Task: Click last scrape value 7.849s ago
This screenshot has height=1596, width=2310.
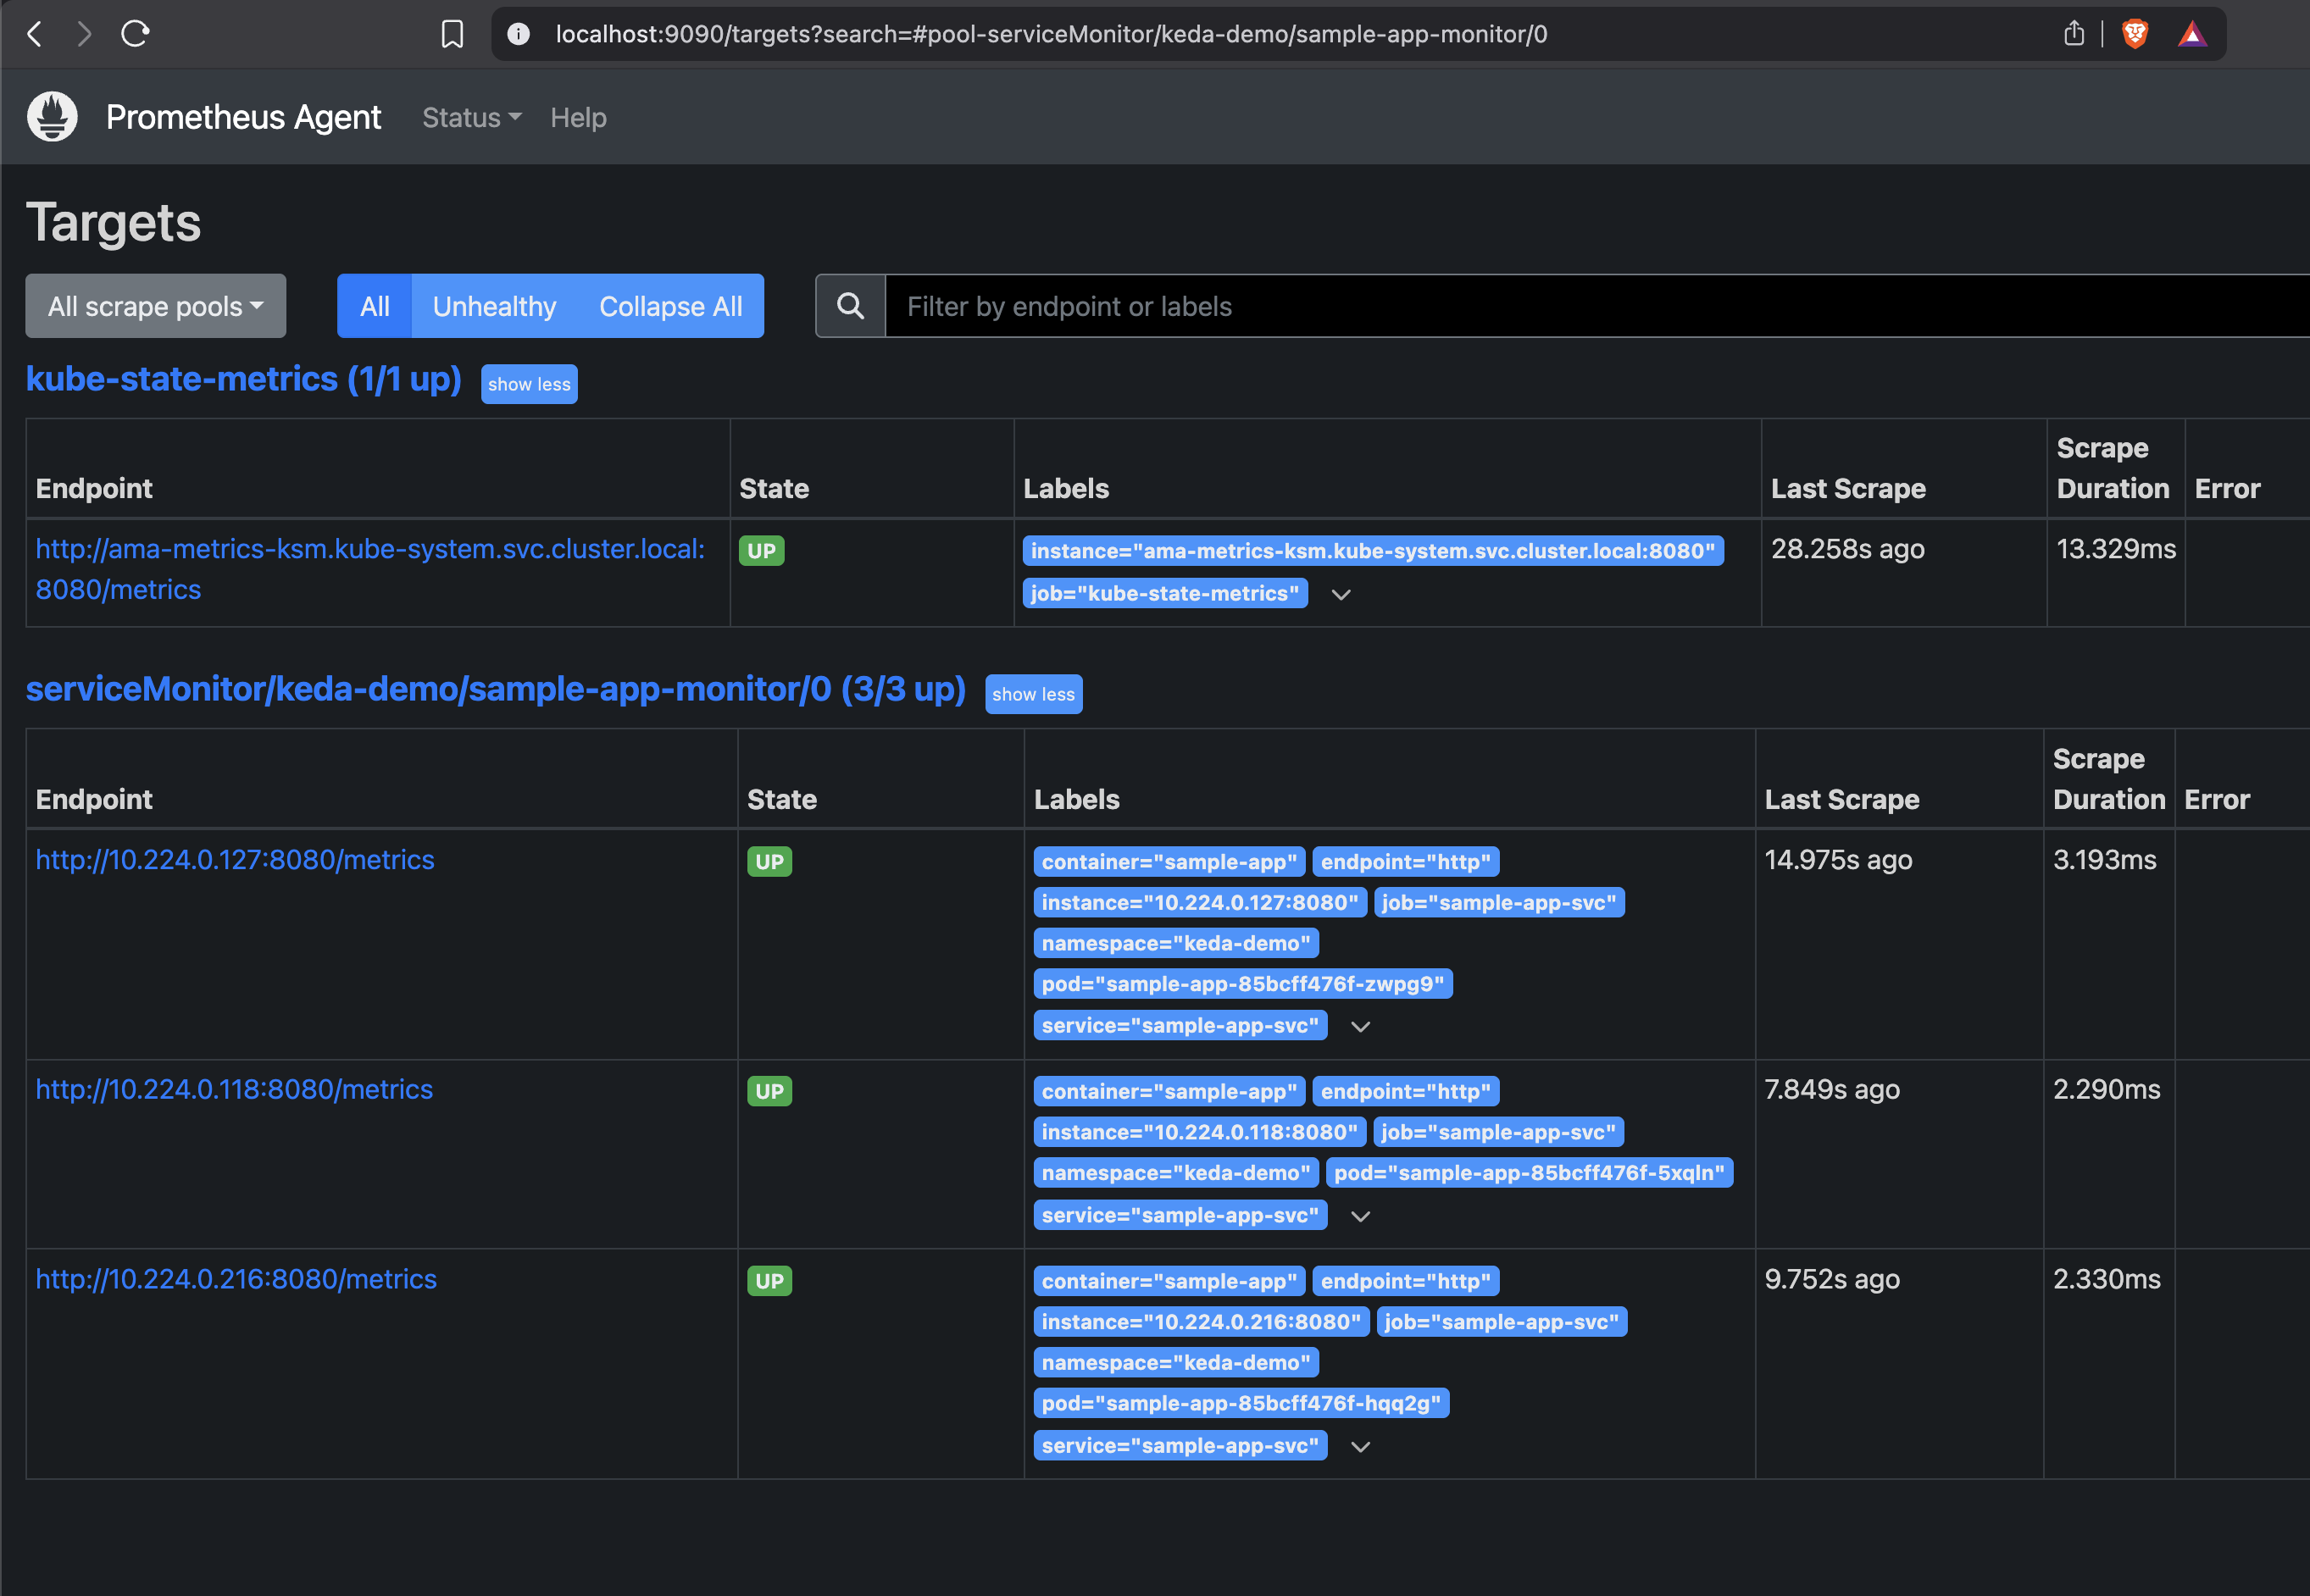Action: point(1832,1089)
